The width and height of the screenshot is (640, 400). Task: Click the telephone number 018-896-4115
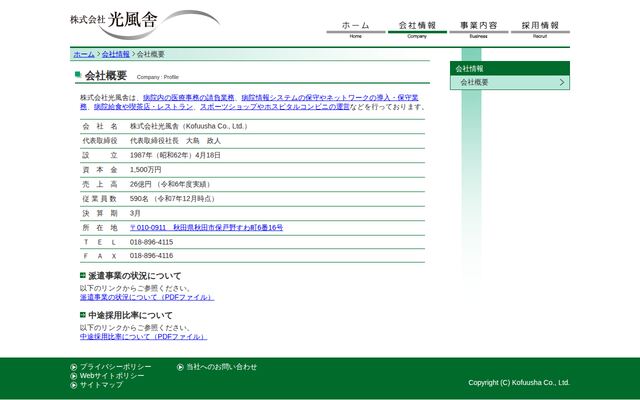click(151, 242)
